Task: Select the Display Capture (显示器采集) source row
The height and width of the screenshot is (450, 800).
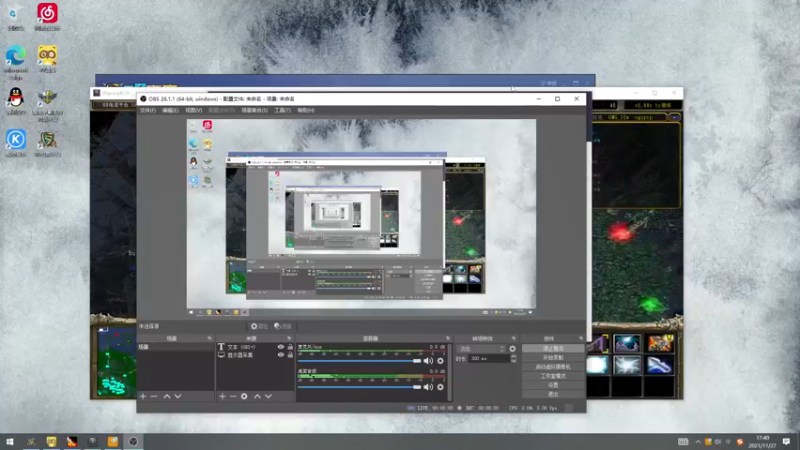Action: tap(255, 355)
